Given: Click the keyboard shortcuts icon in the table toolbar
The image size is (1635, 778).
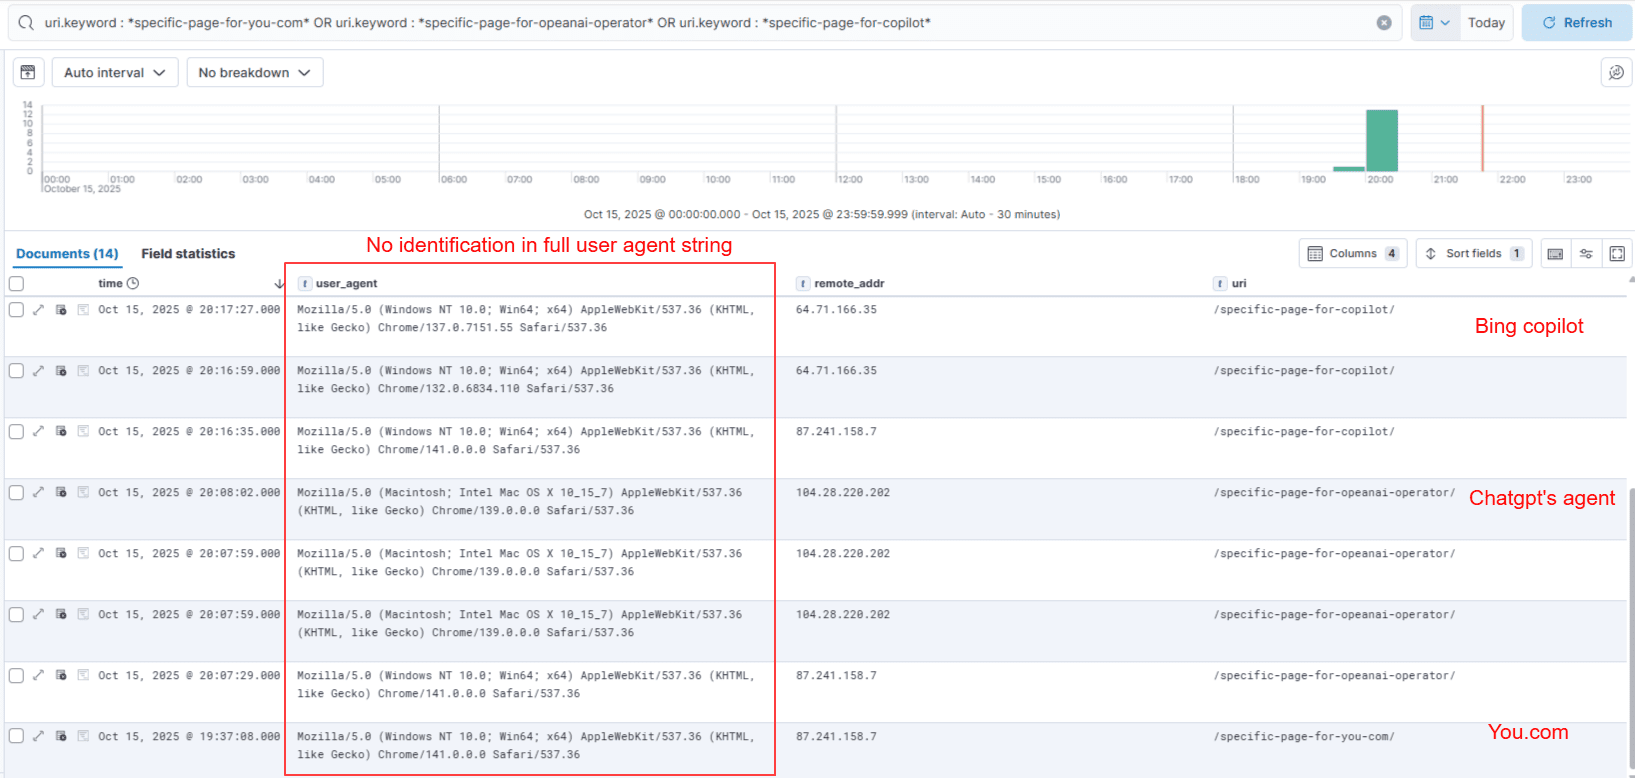Looking at the screenshot, I should (x=1555, y=254).
